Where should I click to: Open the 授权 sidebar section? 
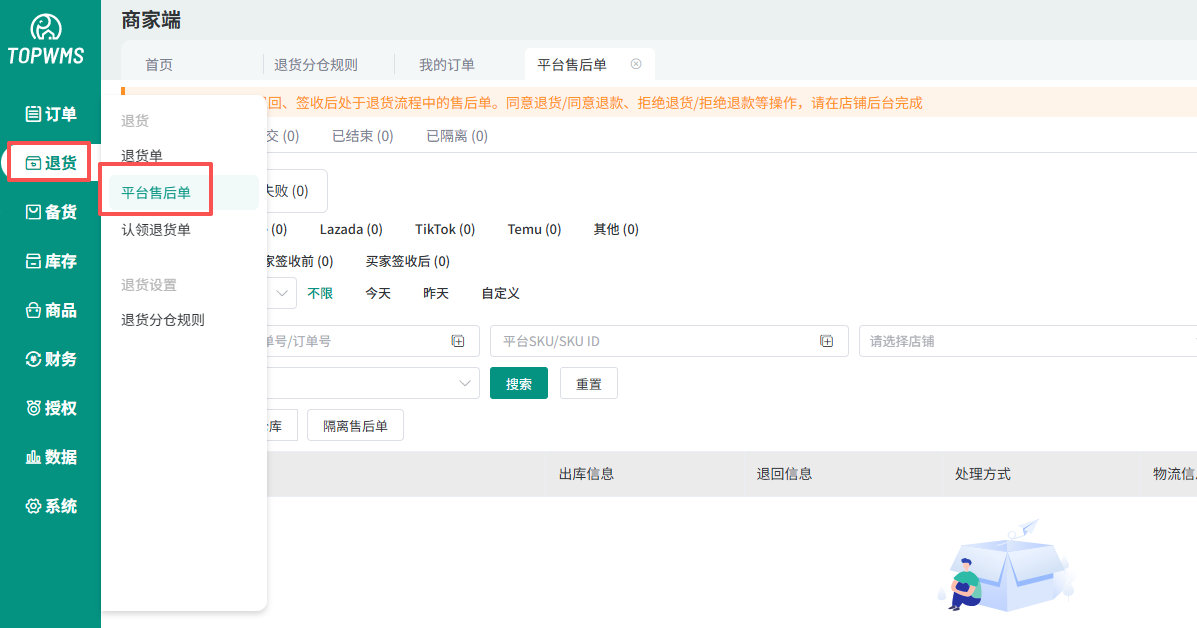tap(50, 408)
